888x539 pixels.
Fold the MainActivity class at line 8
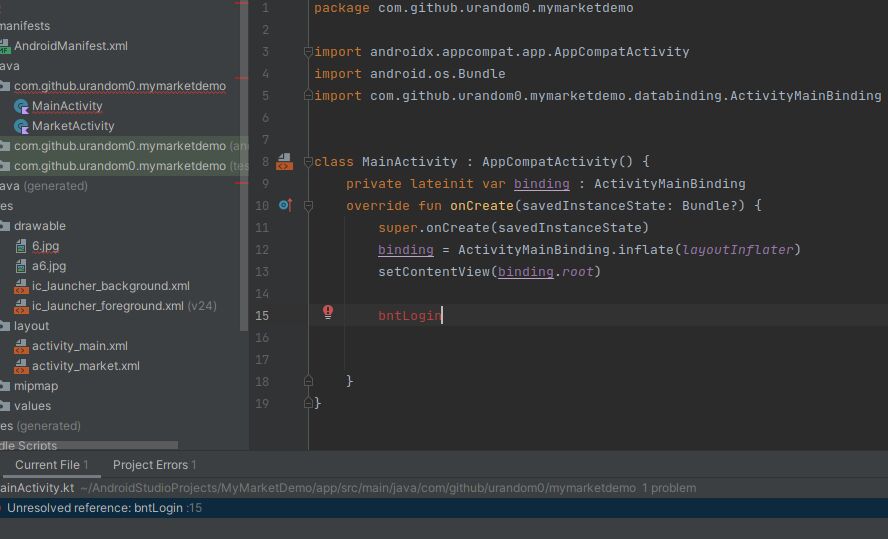pyautogui.click(x=308, y=162)
